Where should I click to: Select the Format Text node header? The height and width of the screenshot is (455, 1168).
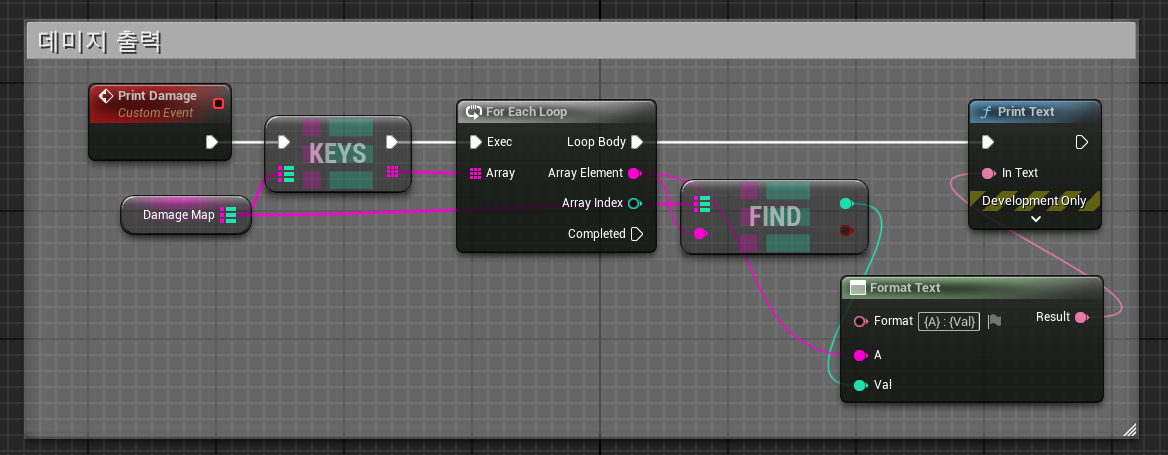pos(971,288)
